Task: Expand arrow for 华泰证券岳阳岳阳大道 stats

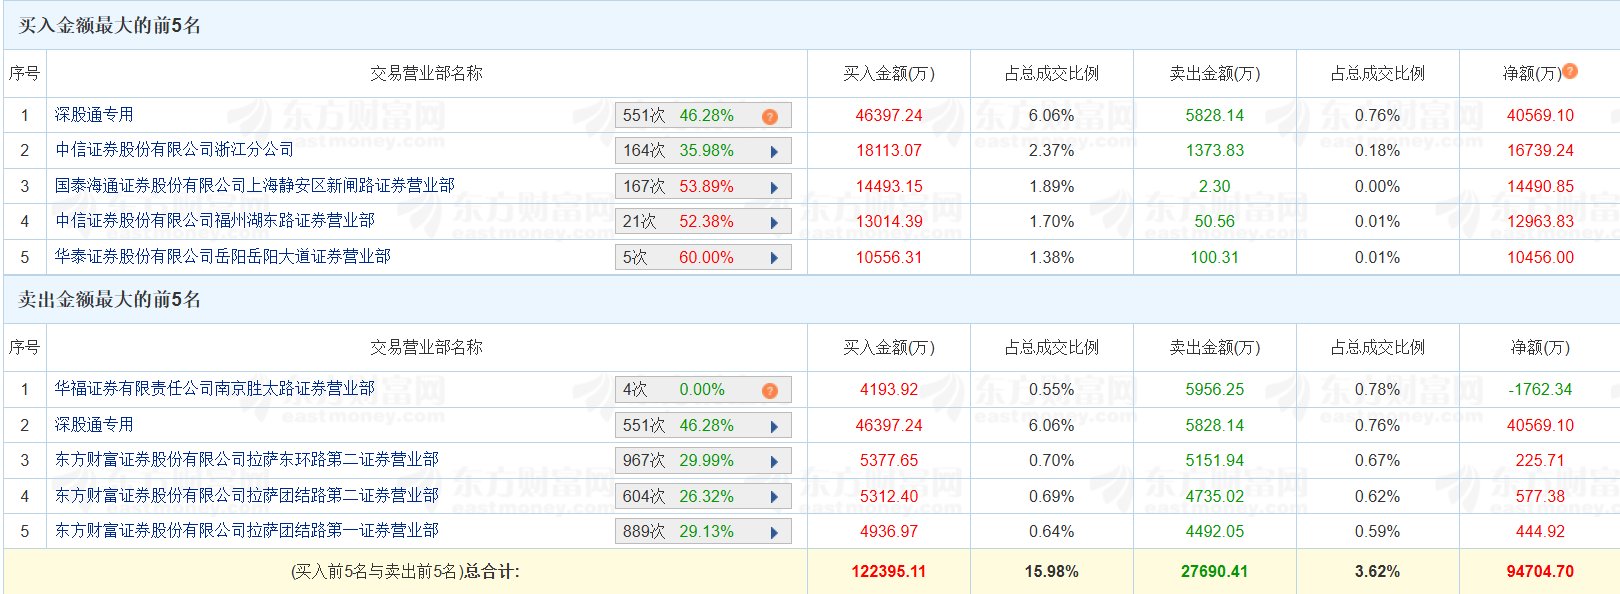Action: (774, 258)
